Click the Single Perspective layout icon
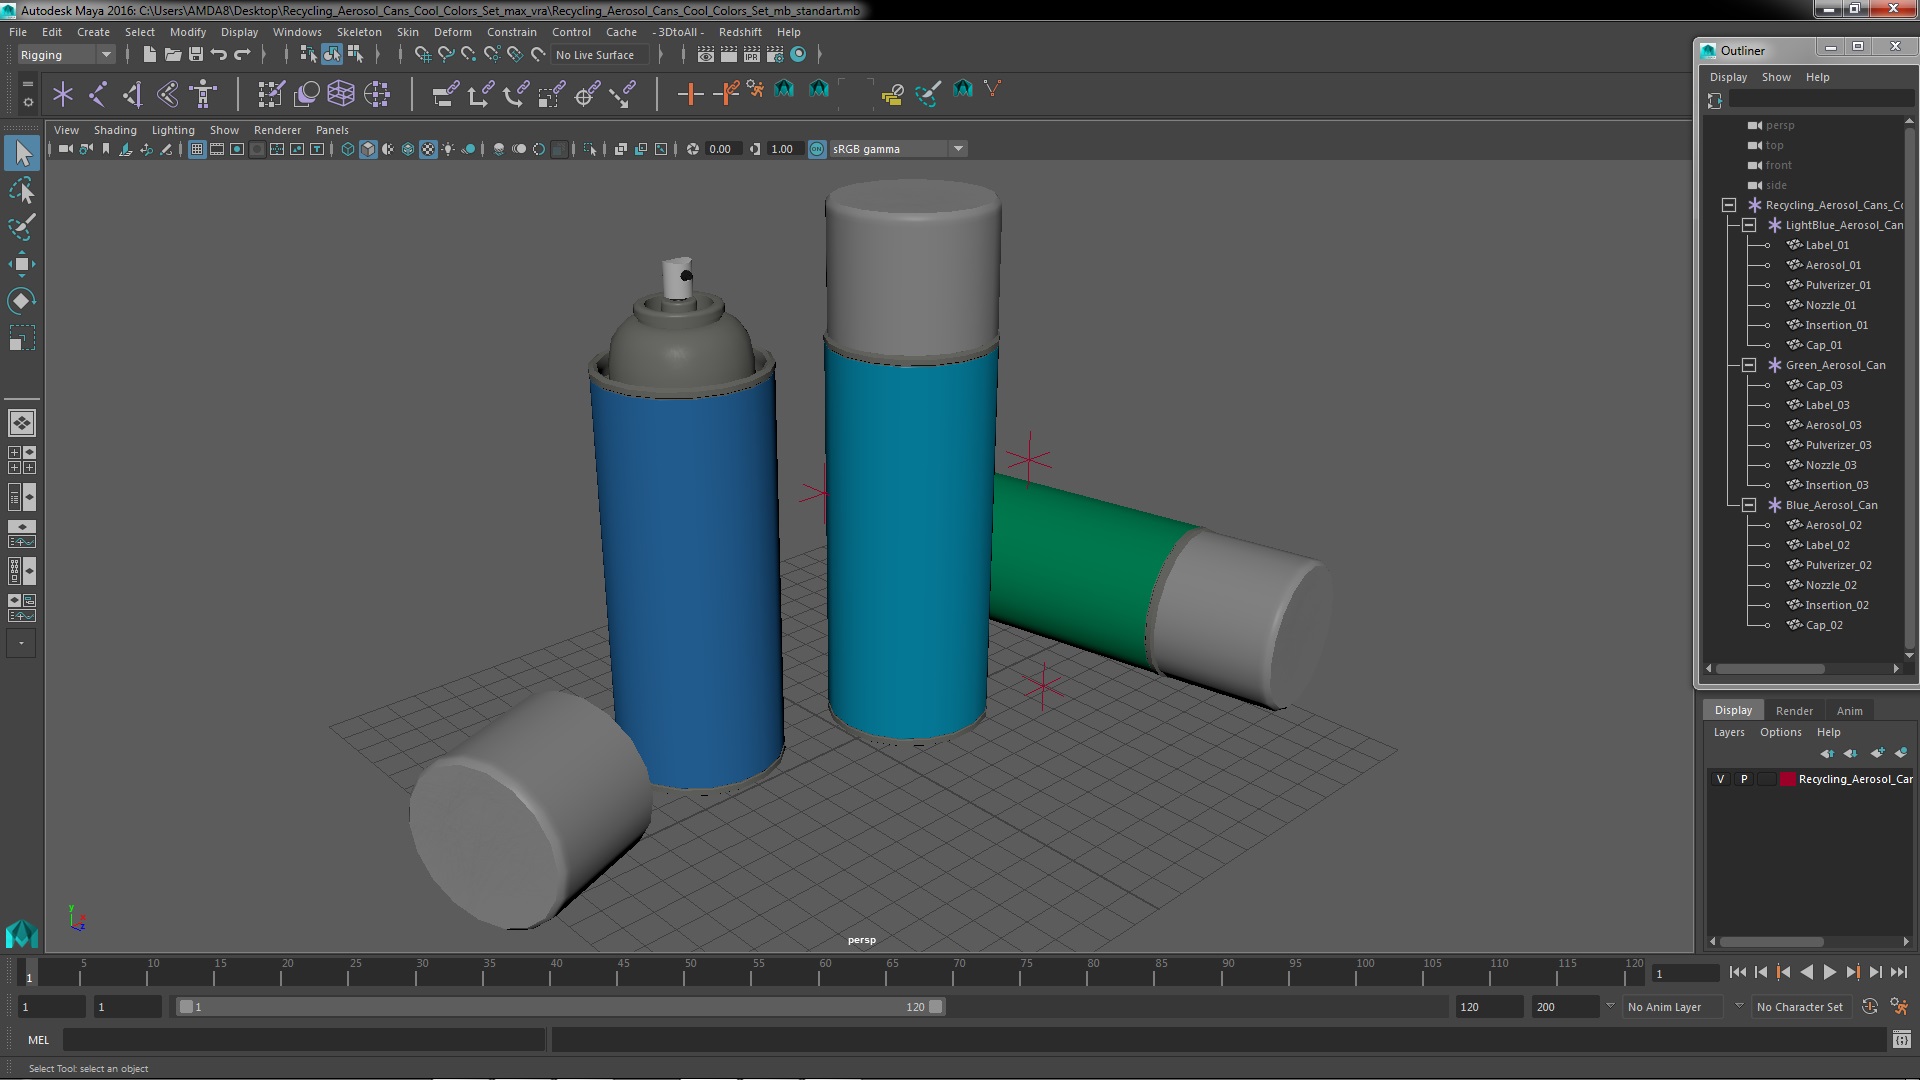 pyautogui.click(x=21, y=423)
